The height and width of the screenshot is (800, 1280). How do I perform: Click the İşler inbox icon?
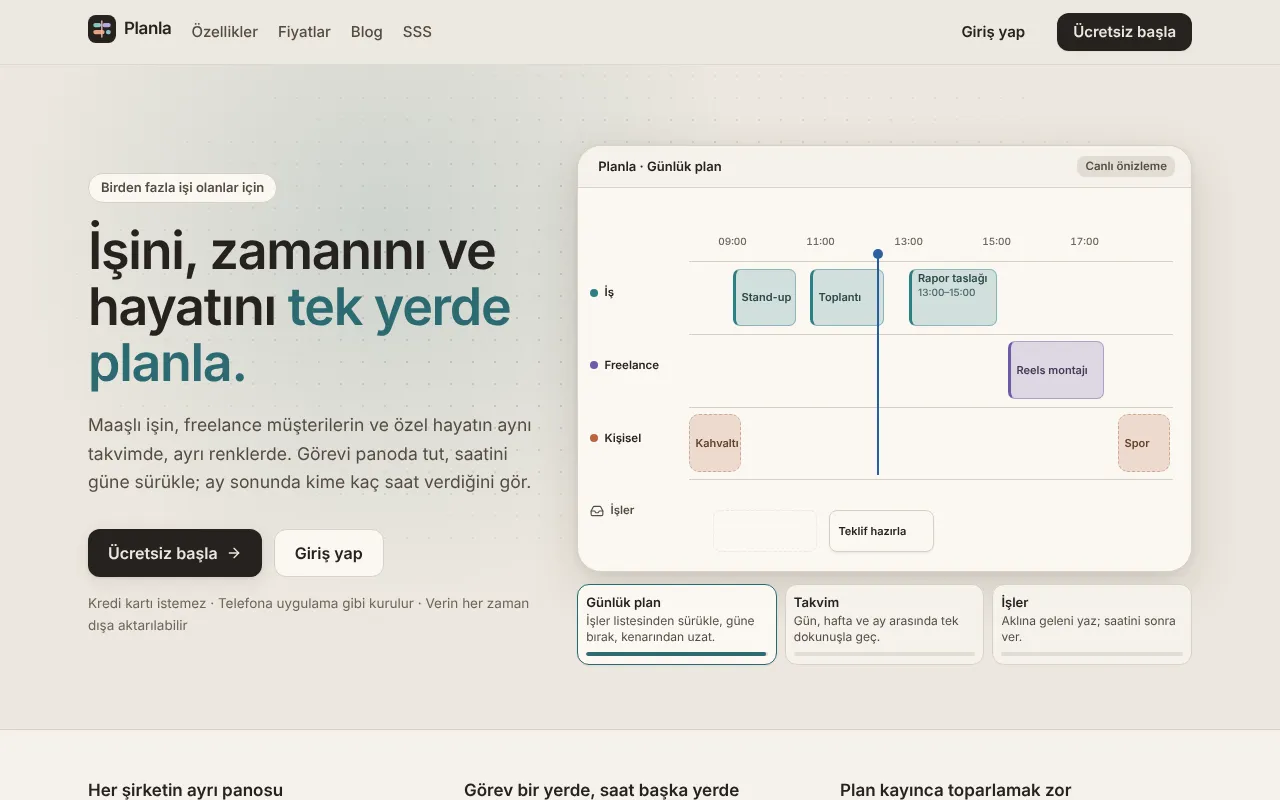(597, 511)
